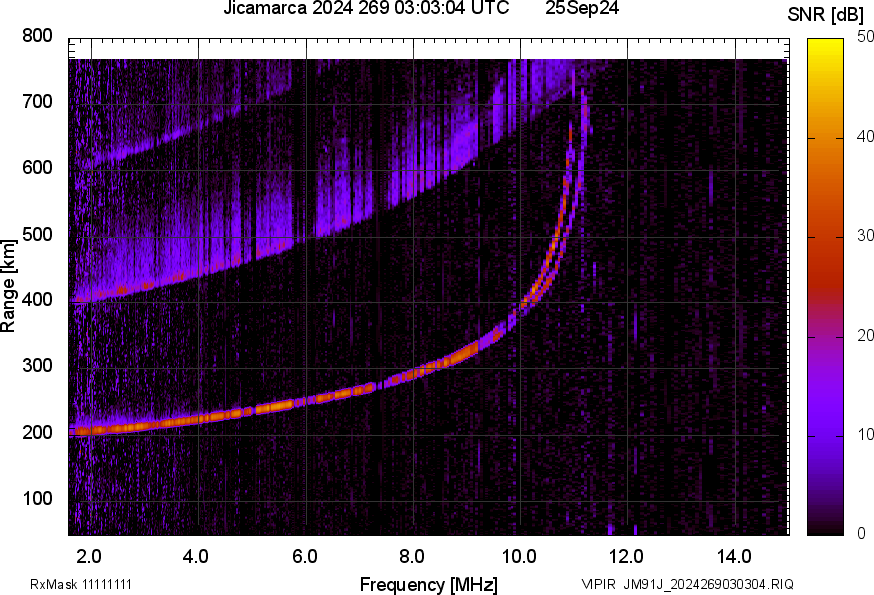The image size is (874, 595).
Task: Click the colorbar tick label 20
Action: [865, 335]
